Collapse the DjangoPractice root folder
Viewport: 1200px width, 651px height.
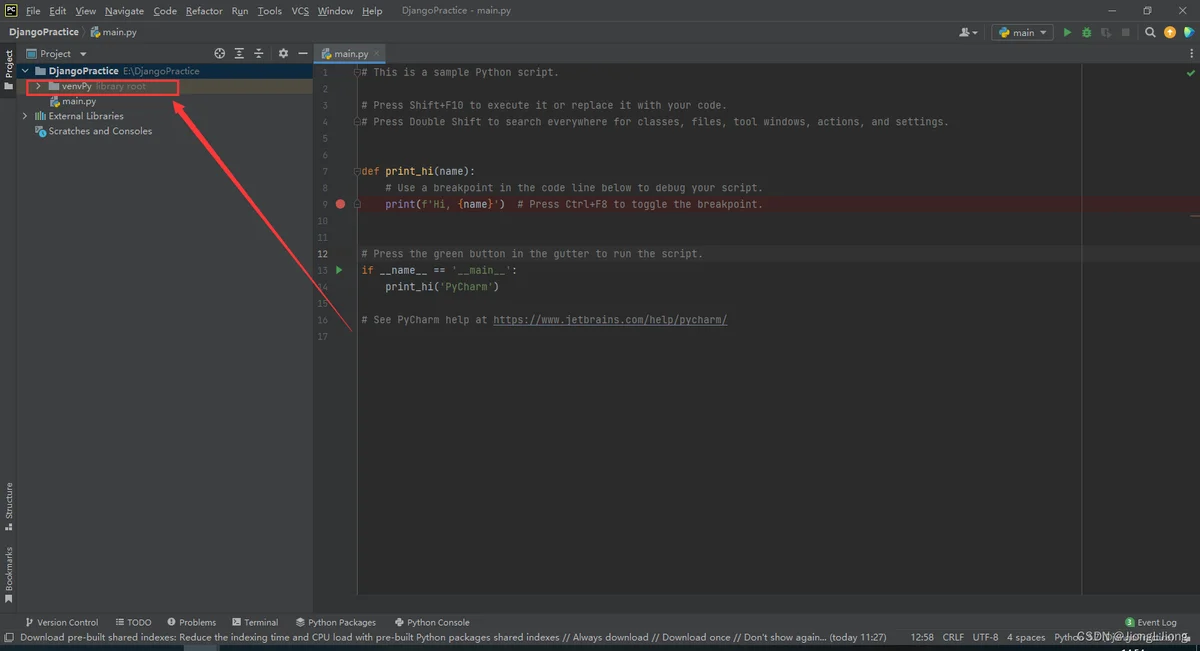tap(25, 71)
